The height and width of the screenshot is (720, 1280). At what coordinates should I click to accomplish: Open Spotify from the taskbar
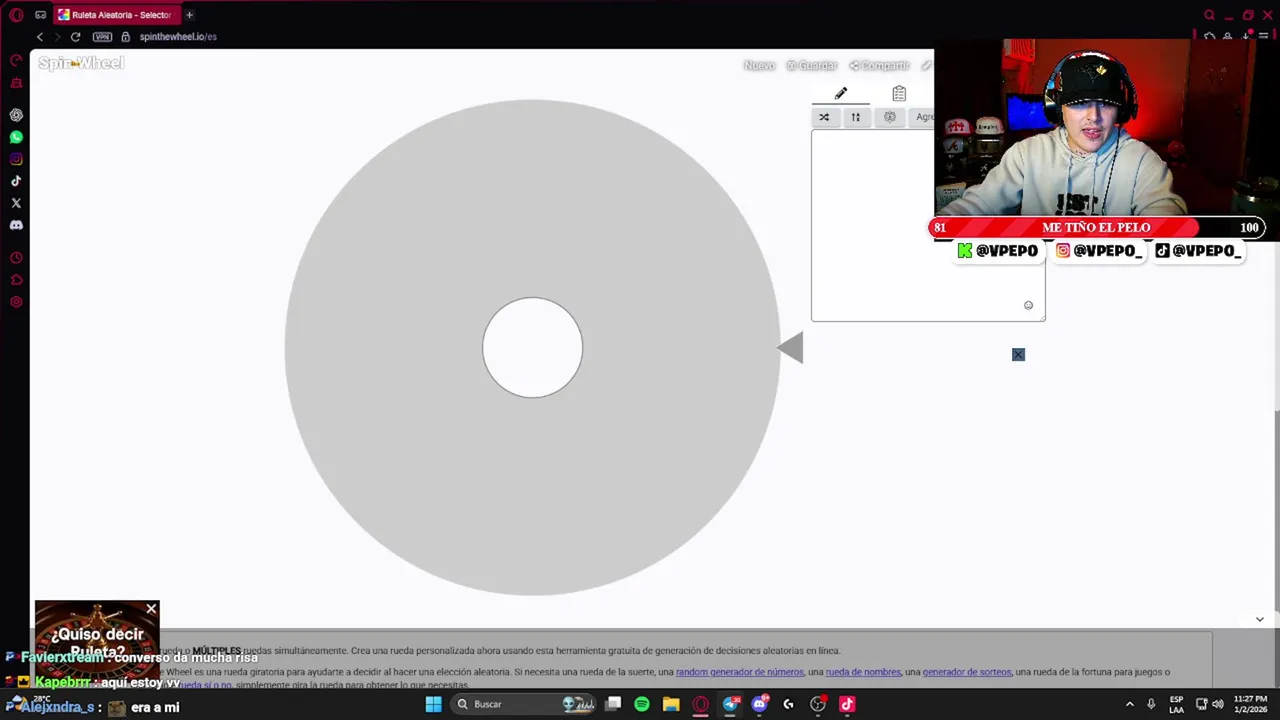(642, 704)
